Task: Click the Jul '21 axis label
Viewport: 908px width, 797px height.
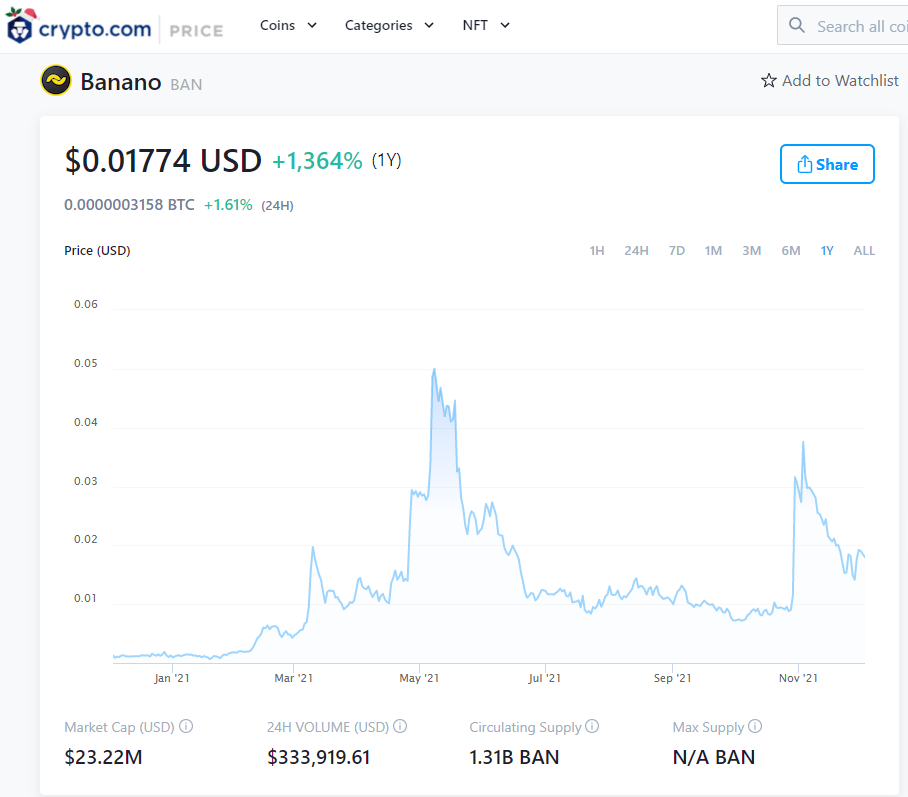Action: (544, 678)
